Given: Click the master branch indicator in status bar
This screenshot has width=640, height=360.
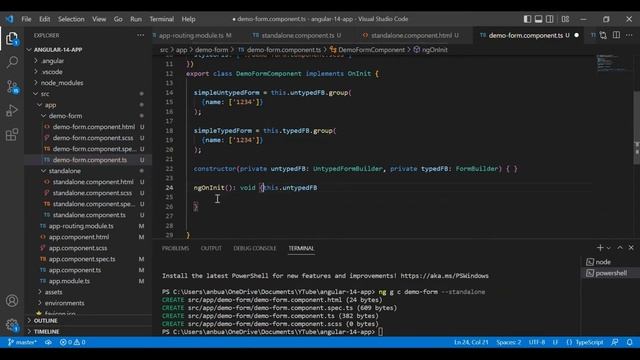Looking at the screenshot, I should [x=22, y=342].
